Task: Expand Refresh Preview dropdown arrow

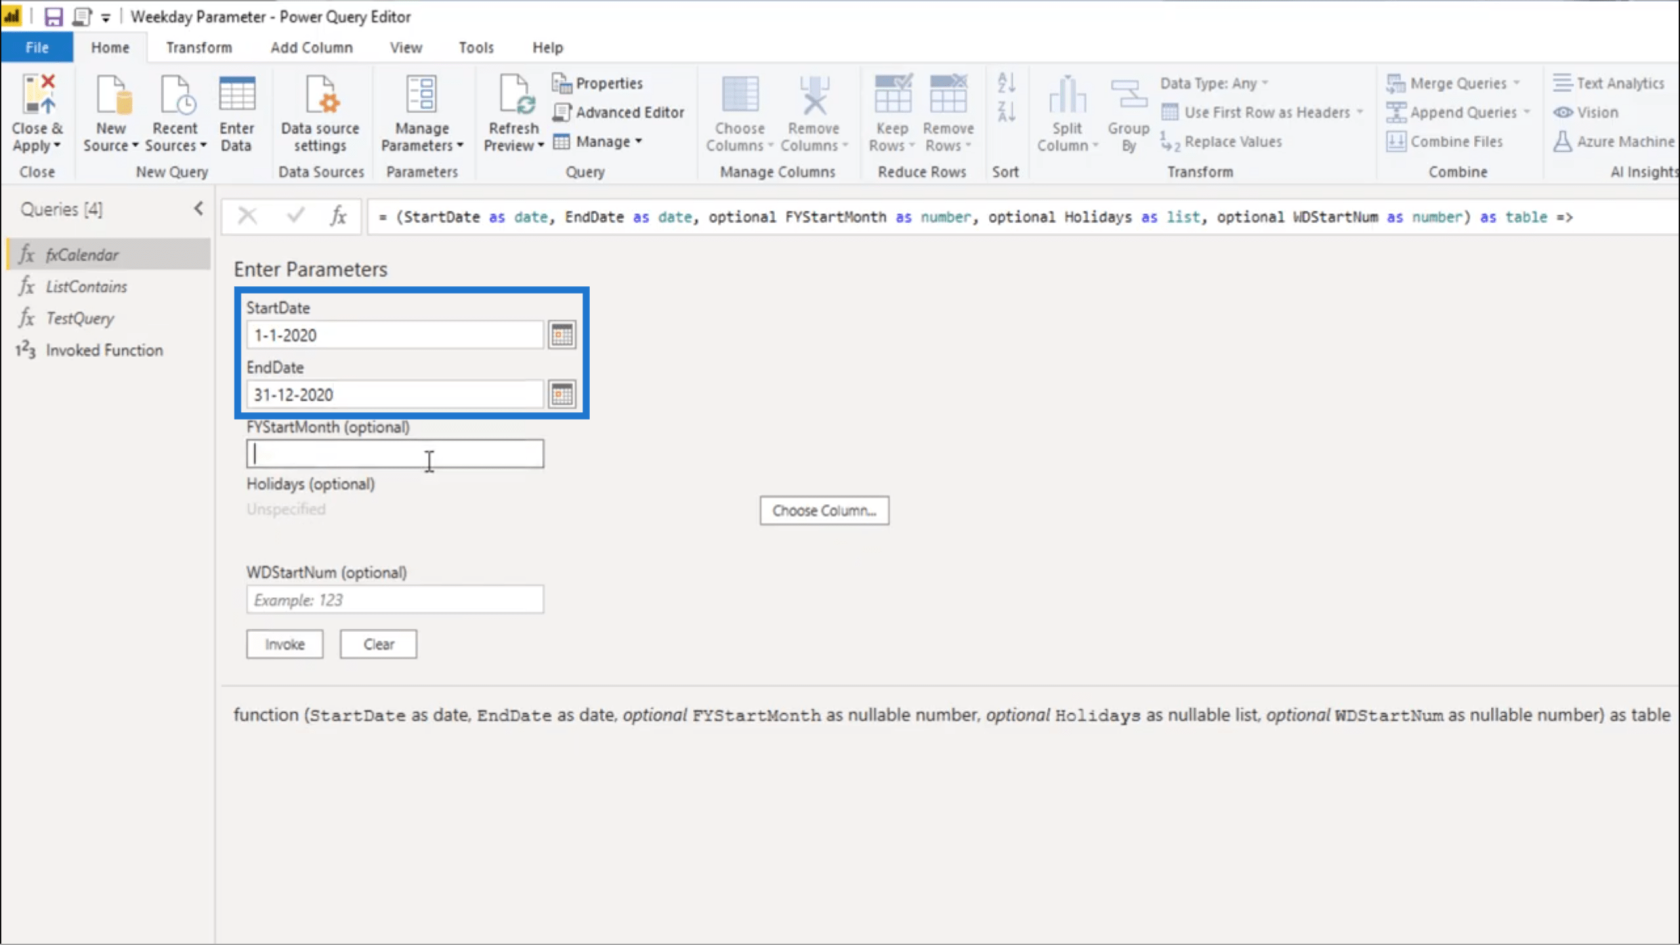Action: [541, 146]
